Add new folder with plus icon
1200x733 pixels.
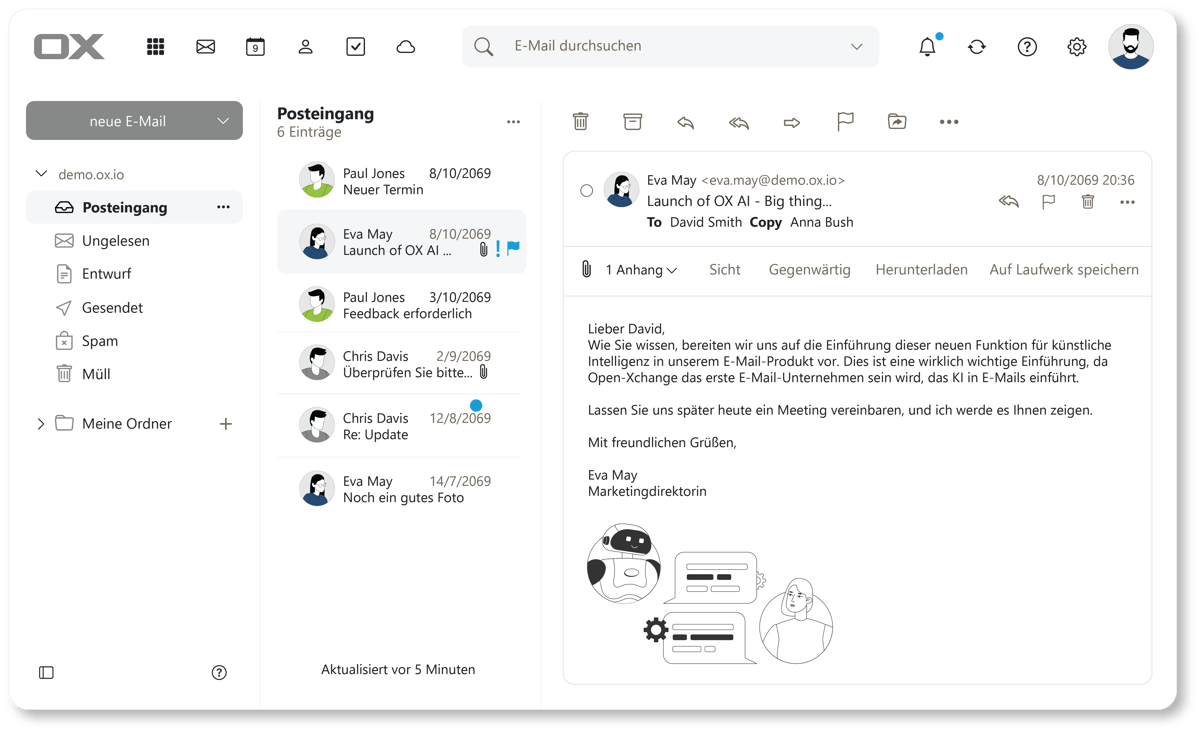click(226, 424)
